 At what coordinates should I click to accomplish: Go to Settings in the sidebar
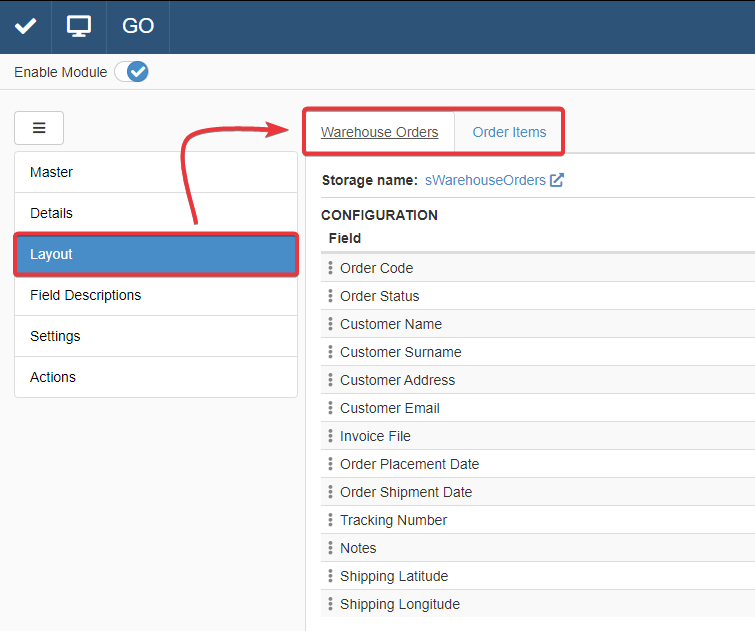pyautogui.click(x=156, y=336)
